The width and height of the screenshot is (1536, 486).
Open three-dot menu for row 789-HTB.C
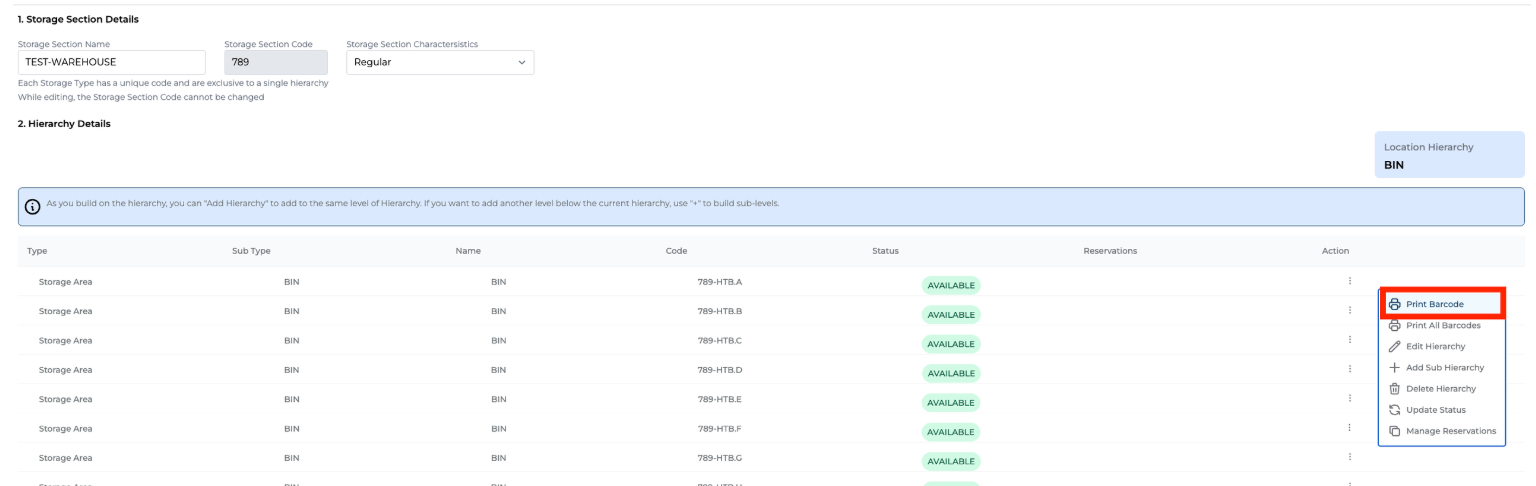coord(1350,340)
